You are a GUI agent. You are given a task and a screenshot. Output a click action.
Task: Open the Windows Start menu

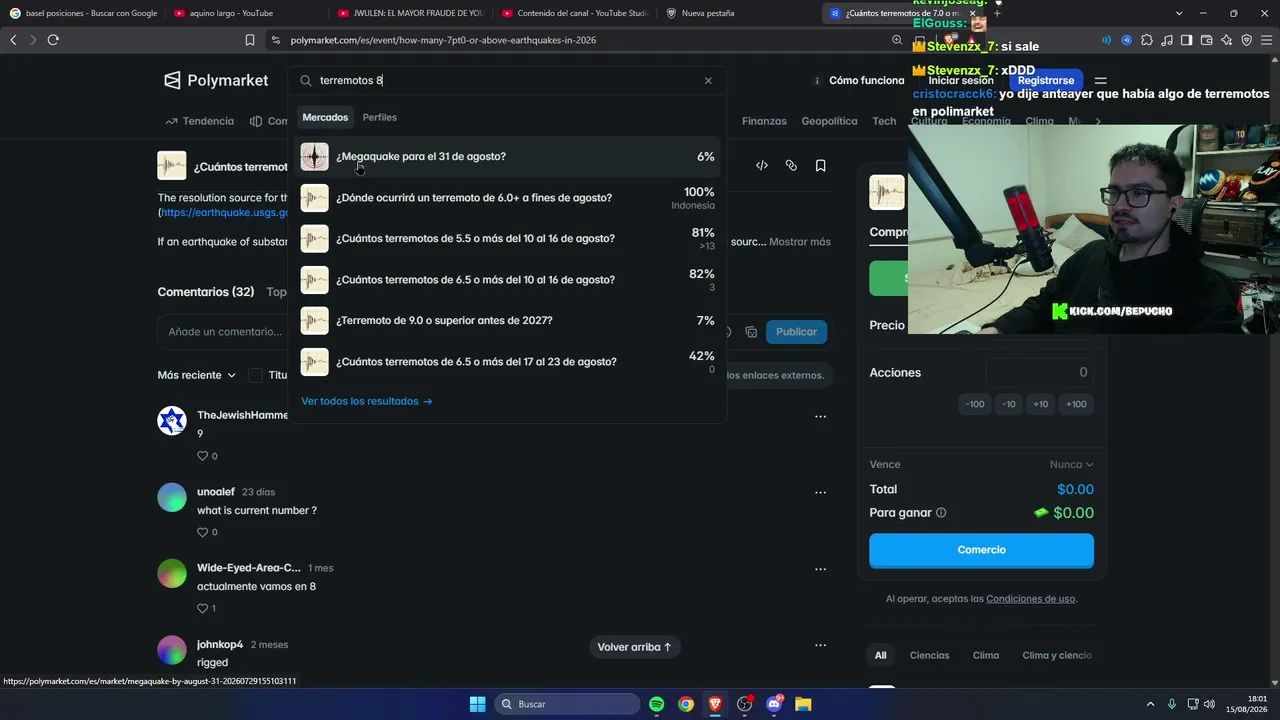click(477, 704)
